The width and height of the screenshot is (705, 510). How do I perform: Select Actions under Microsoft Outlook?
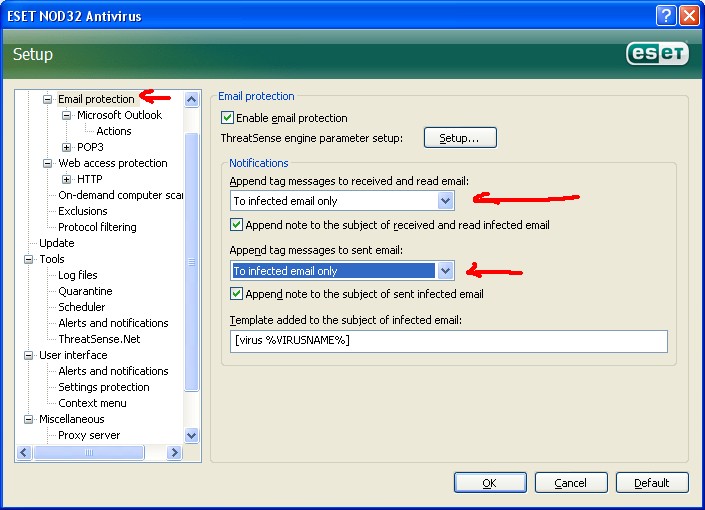[x=114, y=131]
